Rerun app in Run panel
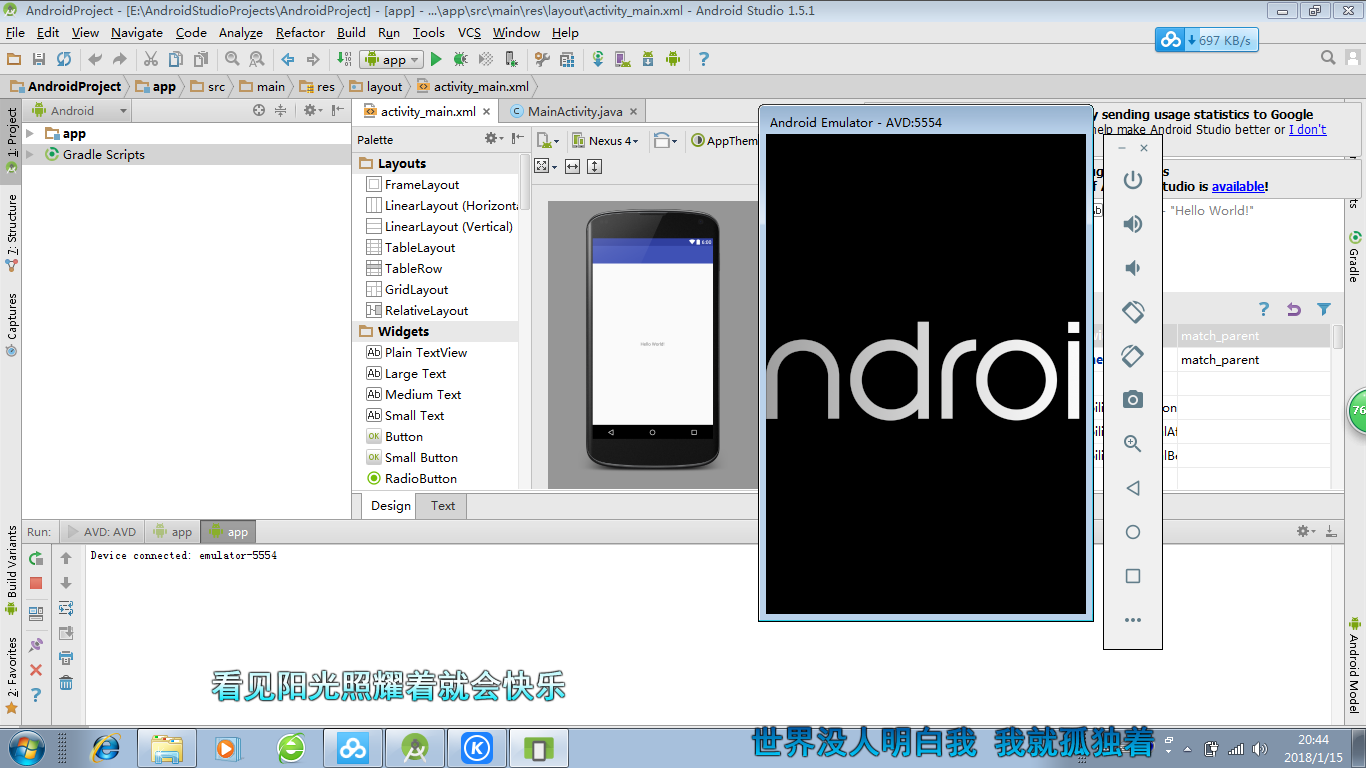The width and height of the screenshot is (1366, 768). [36, 558]
